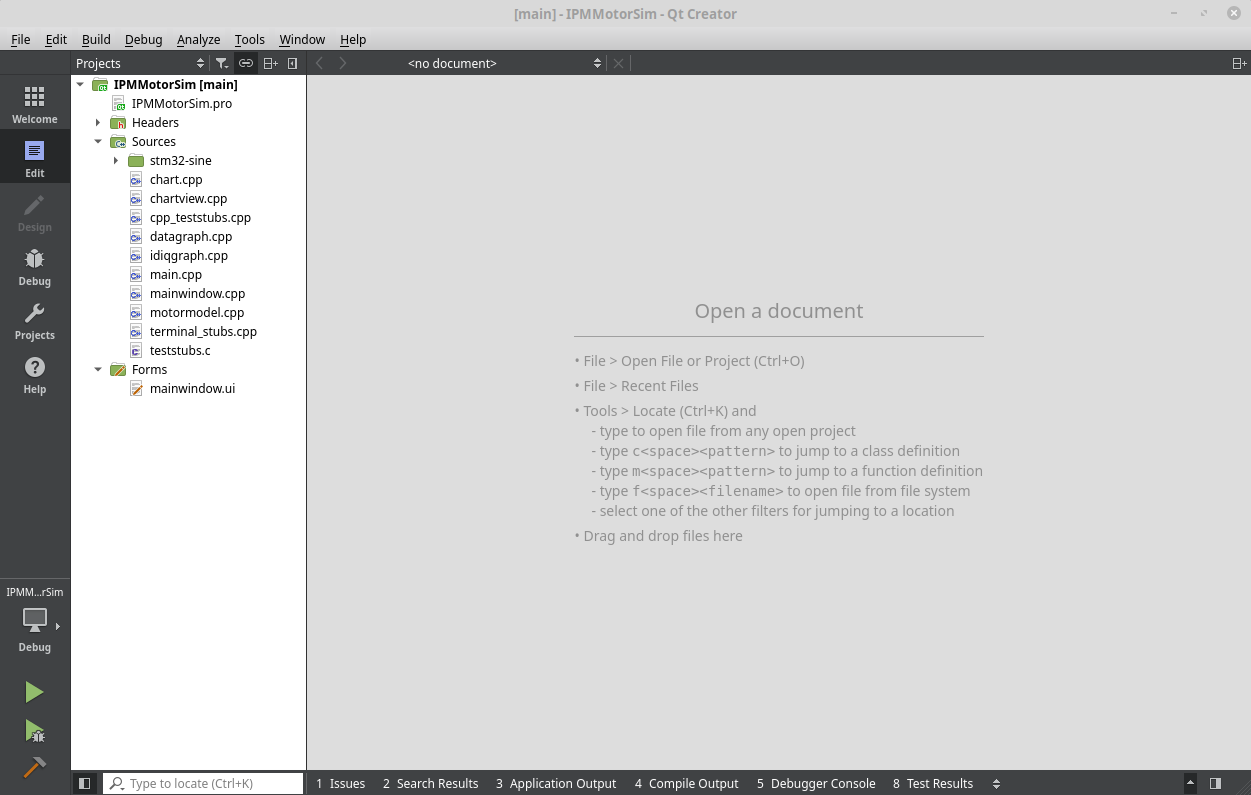Toggle synchronize with editor link icon
This screenshot has width=1251, height=795.
pyautogui.click(x=246, y=63)
